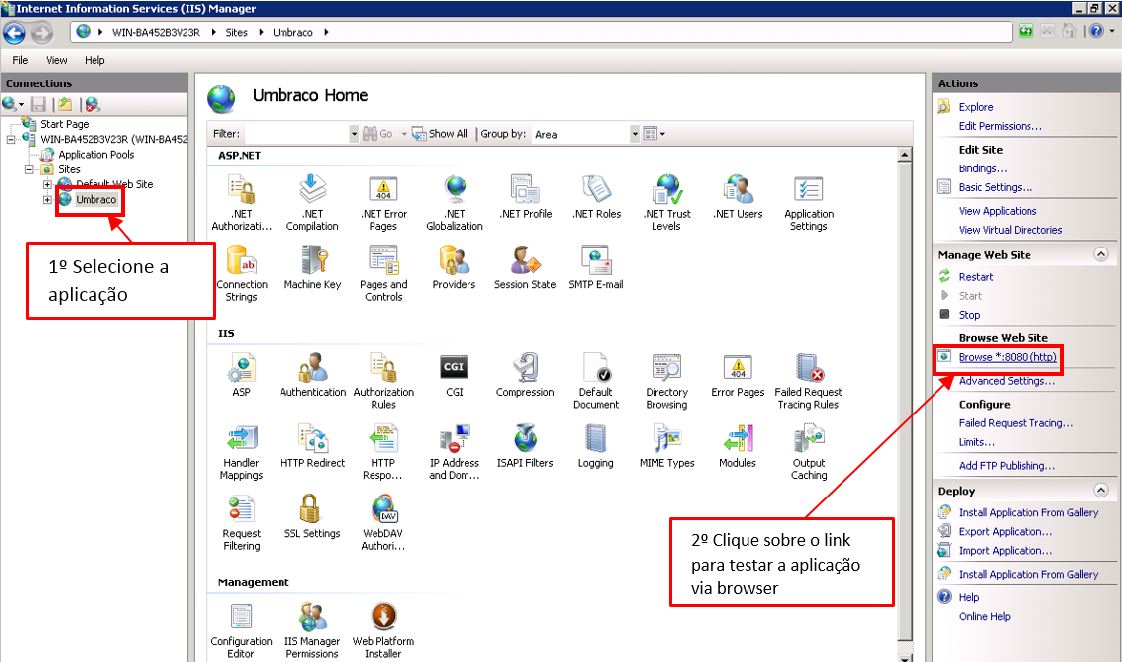
Task: Open the Compression feature
Action: point(525,375)
